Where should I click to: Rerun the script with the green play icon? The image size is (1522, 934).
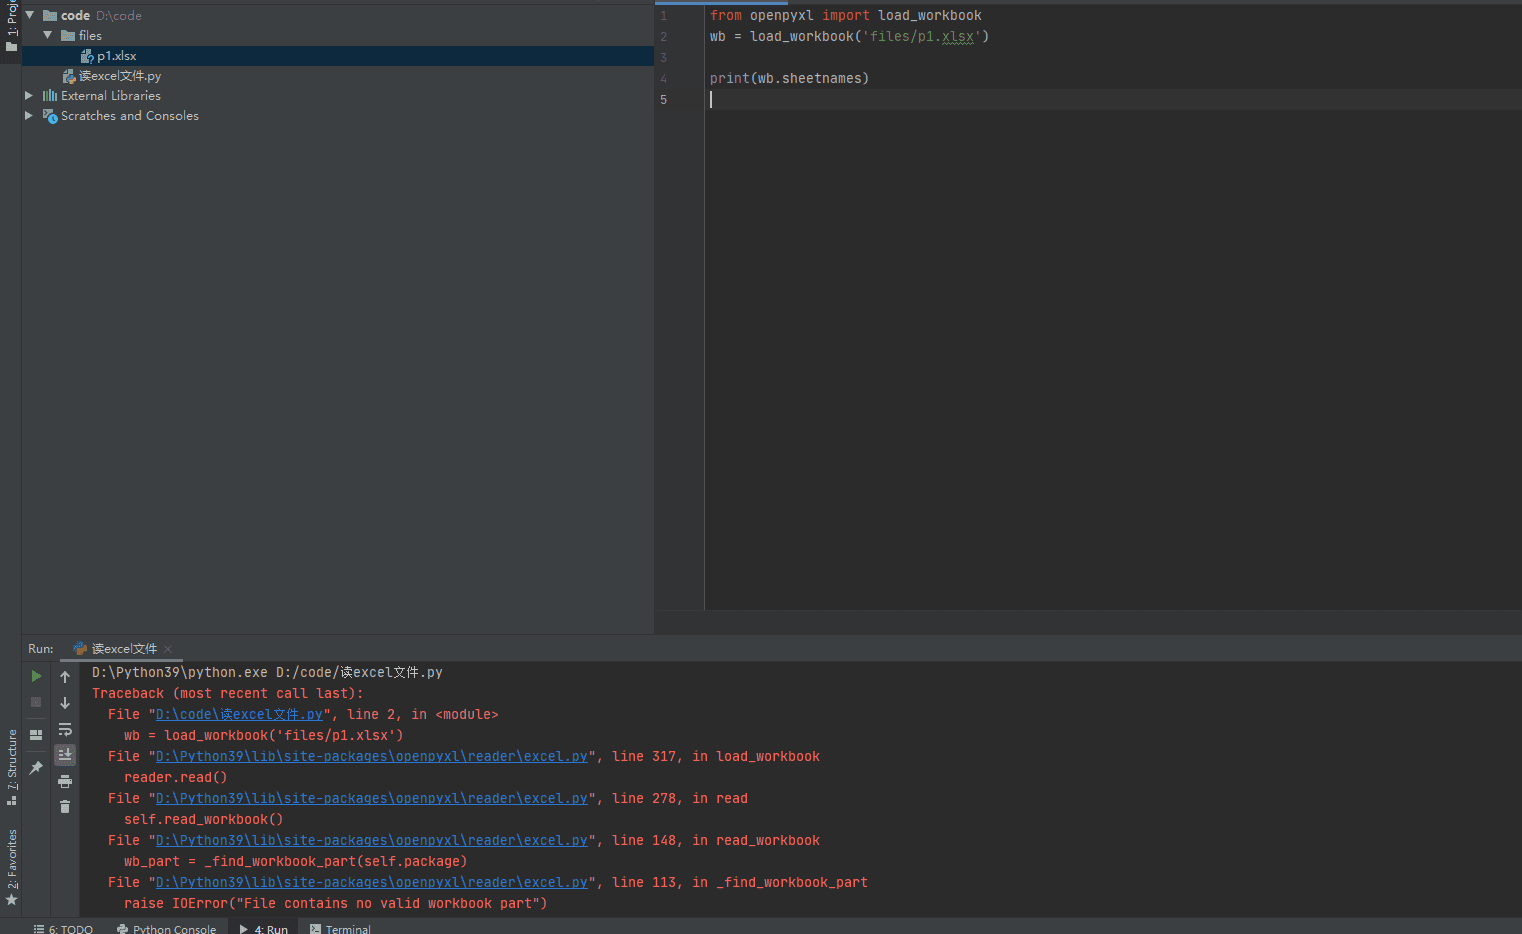[x=36, y=677]
